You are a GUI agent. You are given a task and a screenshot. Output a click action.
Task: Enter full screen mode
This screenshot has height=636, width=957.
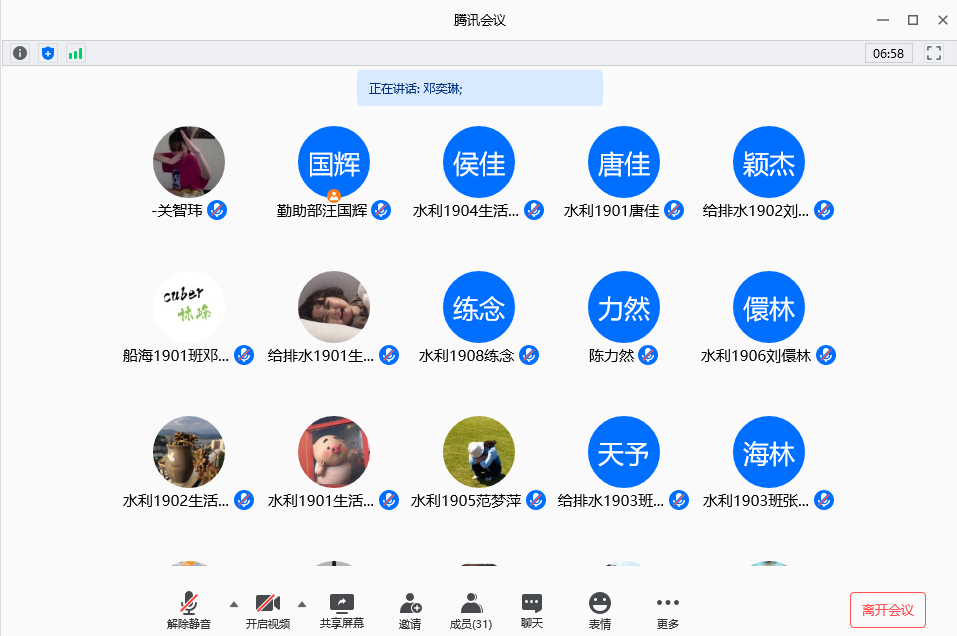point(934,53)
